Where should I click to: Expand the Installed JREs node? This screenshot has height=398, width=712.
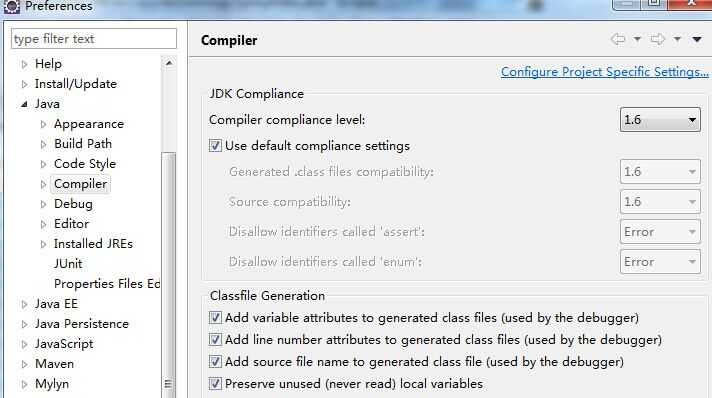pyautogui.click(x=44, y=244)
